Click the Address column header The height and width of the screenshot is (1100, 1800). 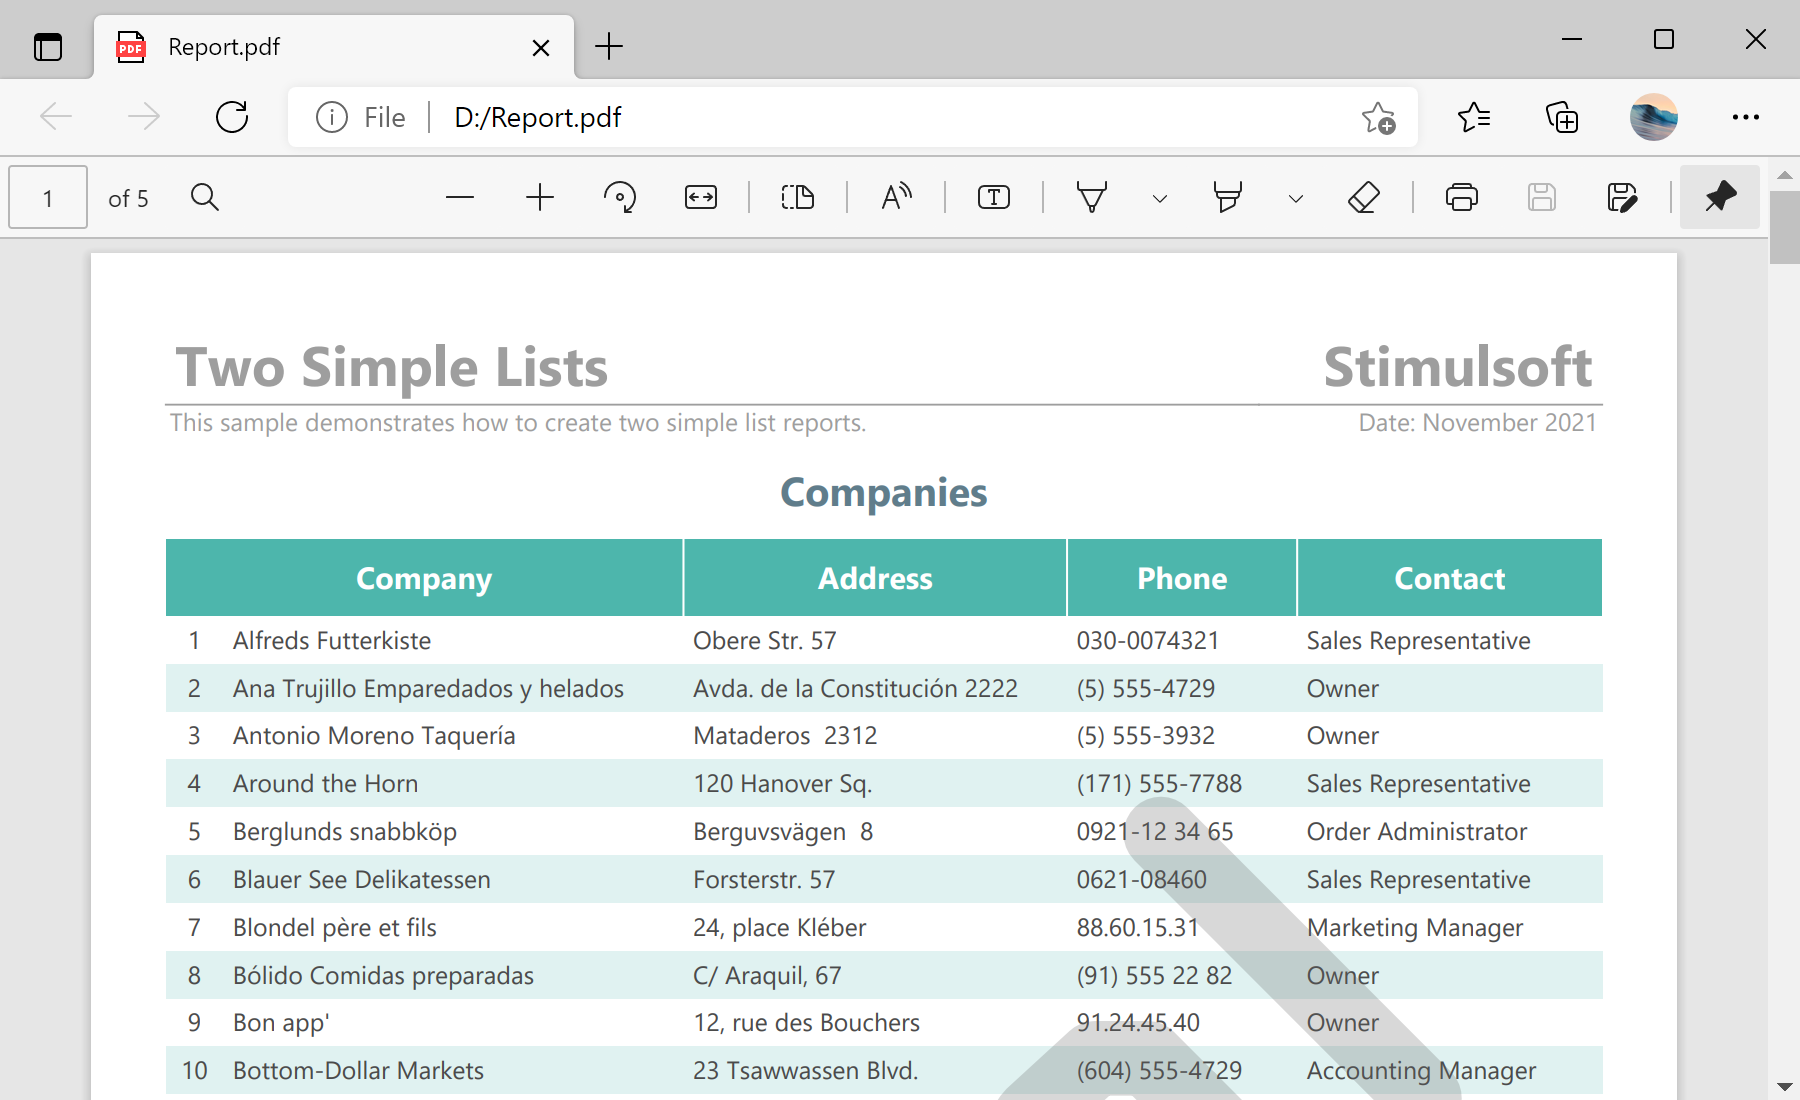(875, 578)
